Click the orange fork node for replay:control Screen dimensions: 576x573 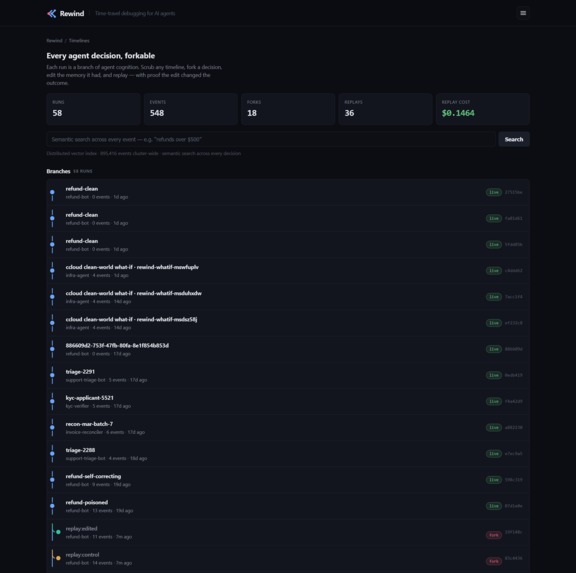coord(58,558)
